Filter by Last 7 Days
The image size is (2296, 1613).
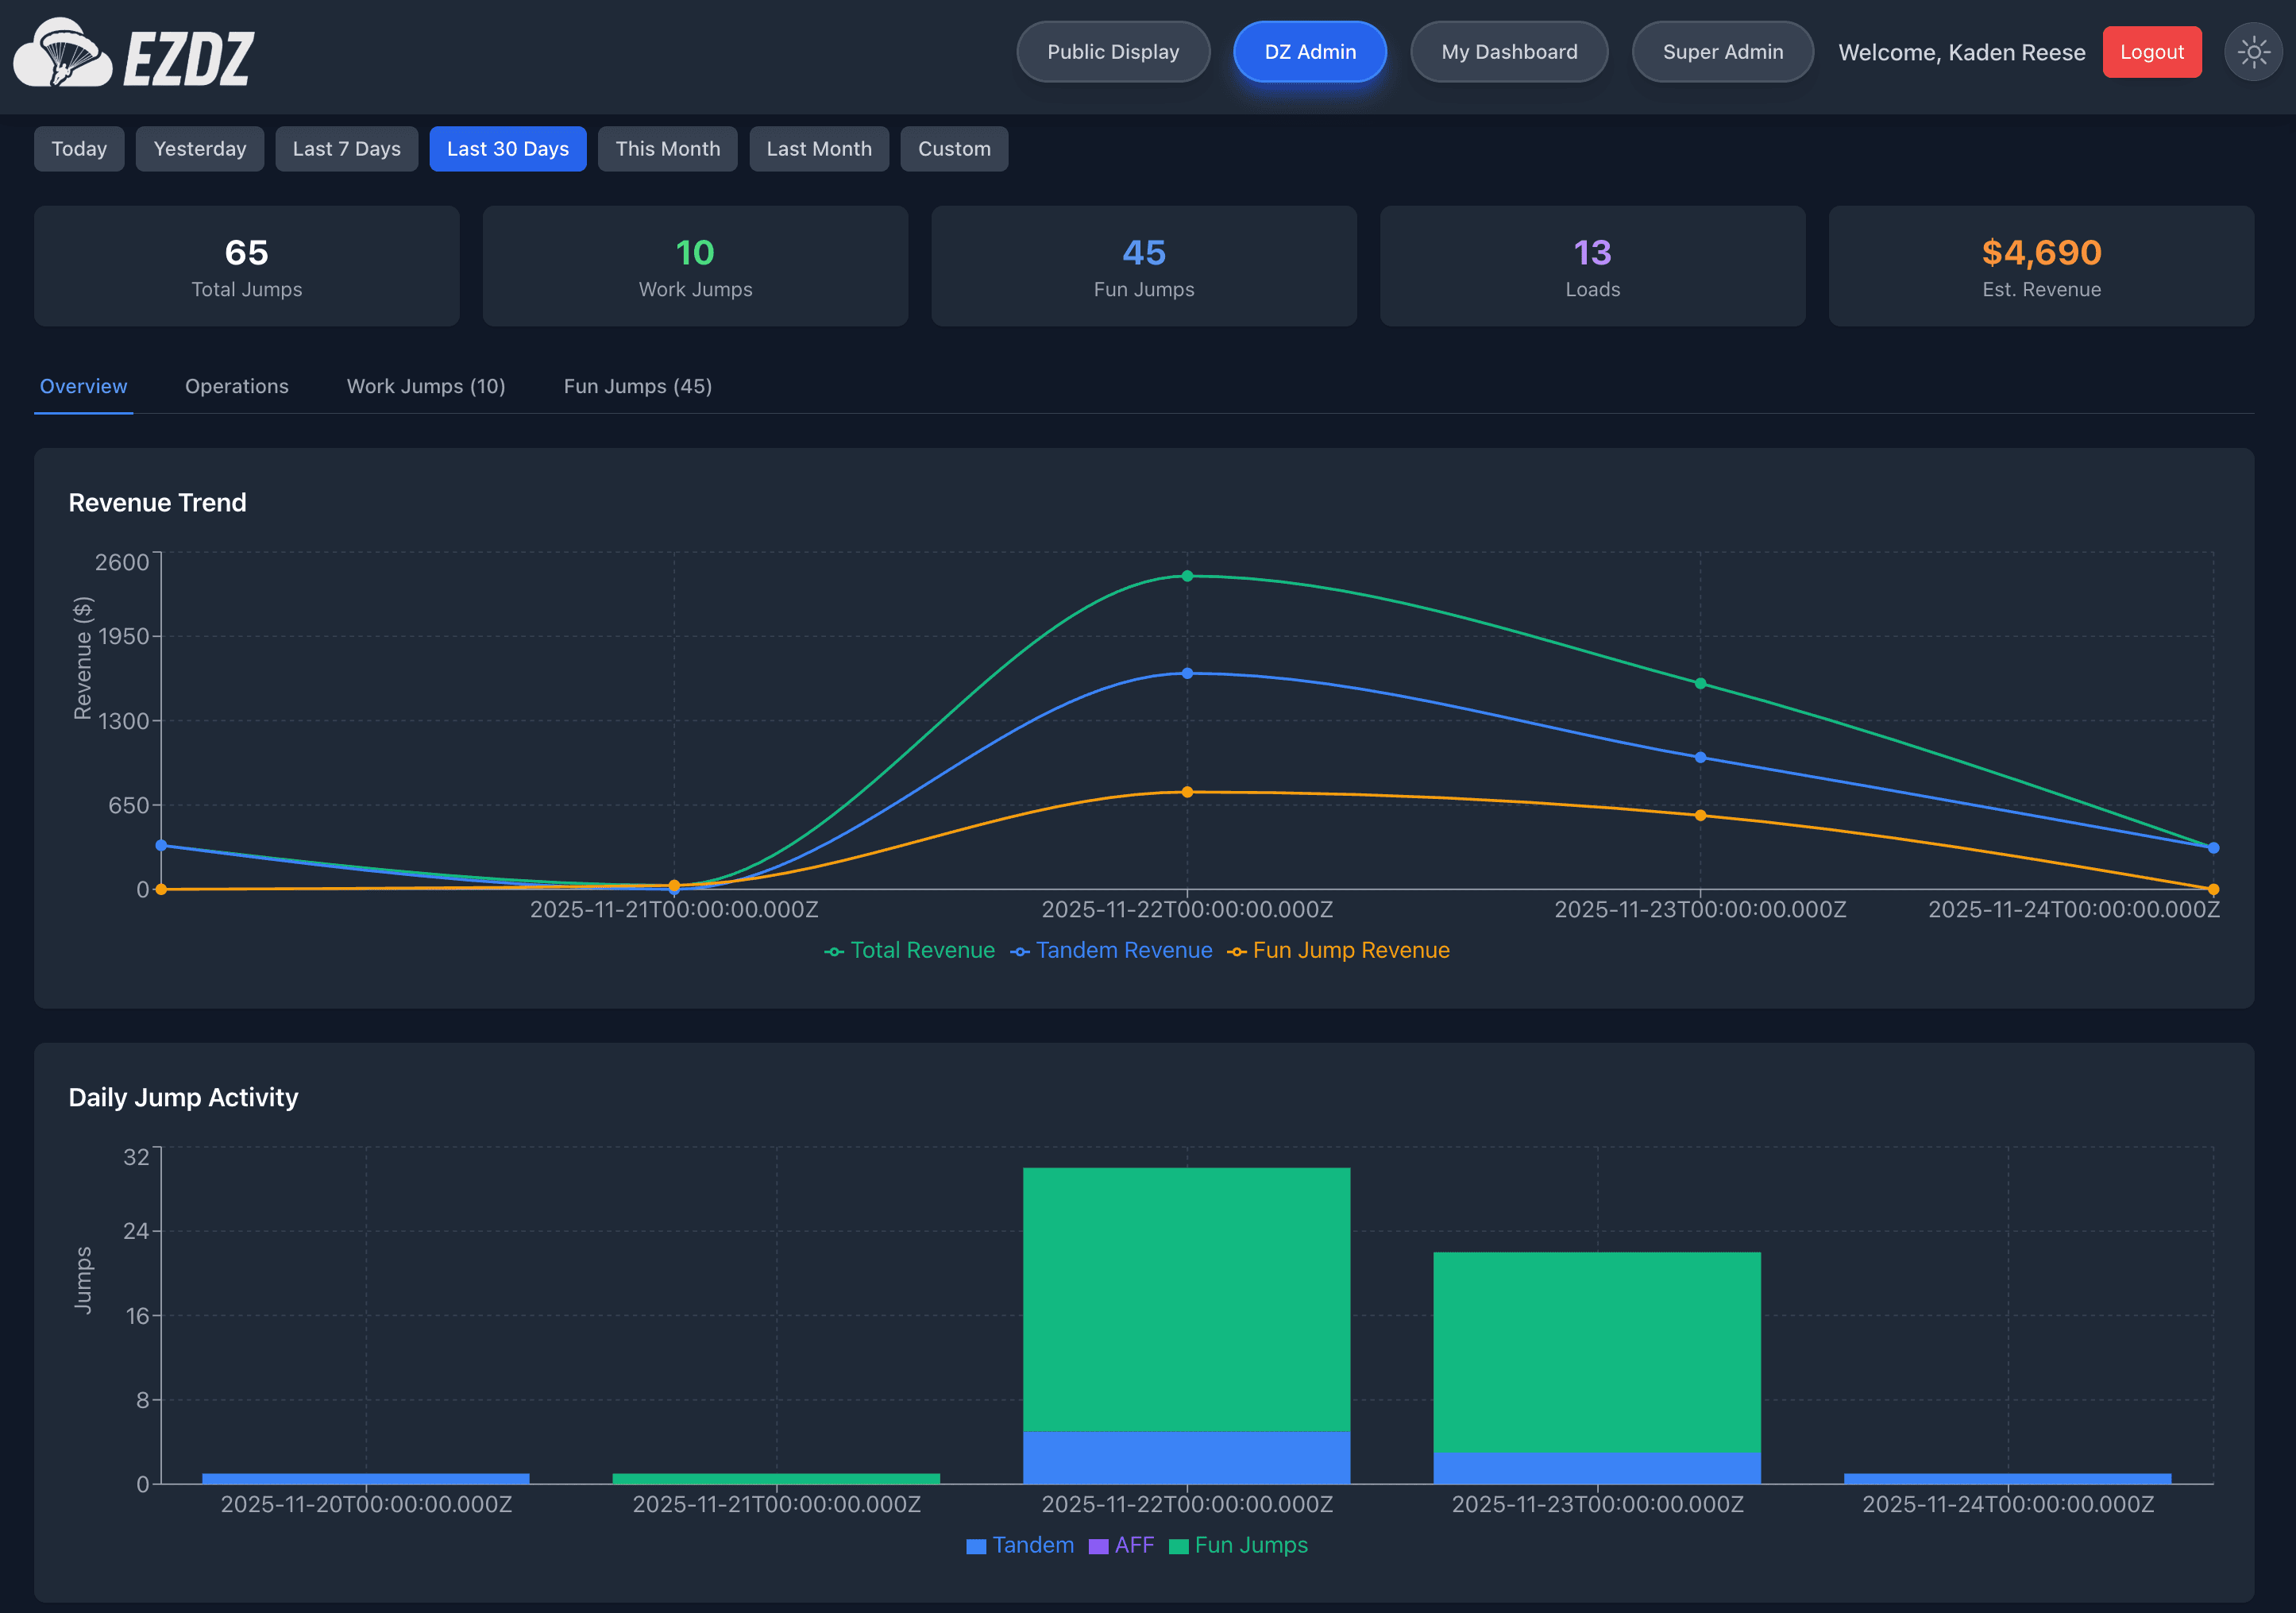click(x=346, y=149)
